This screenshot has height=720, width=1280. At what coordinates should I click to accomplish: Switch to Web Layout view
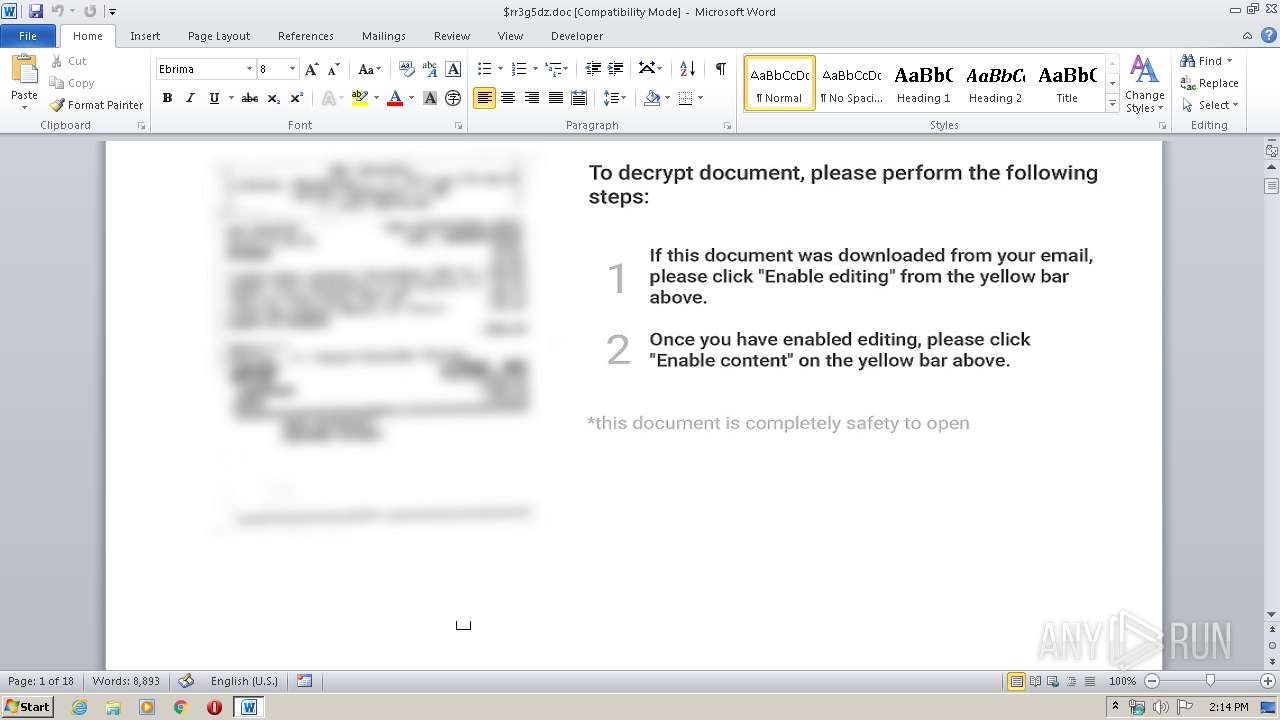[x=1052, y=681]
